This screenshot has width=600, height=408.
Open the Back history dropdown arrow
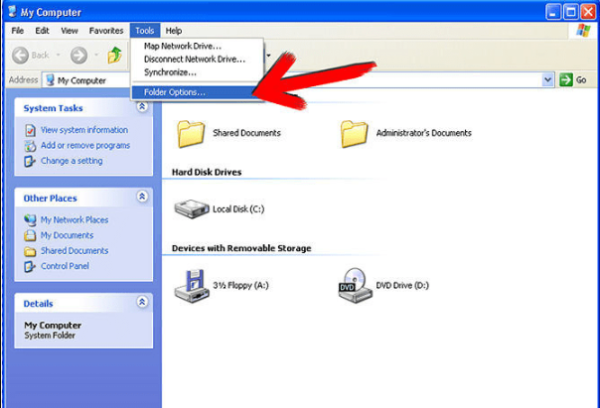pyautogui.click(x=58, y=55)
